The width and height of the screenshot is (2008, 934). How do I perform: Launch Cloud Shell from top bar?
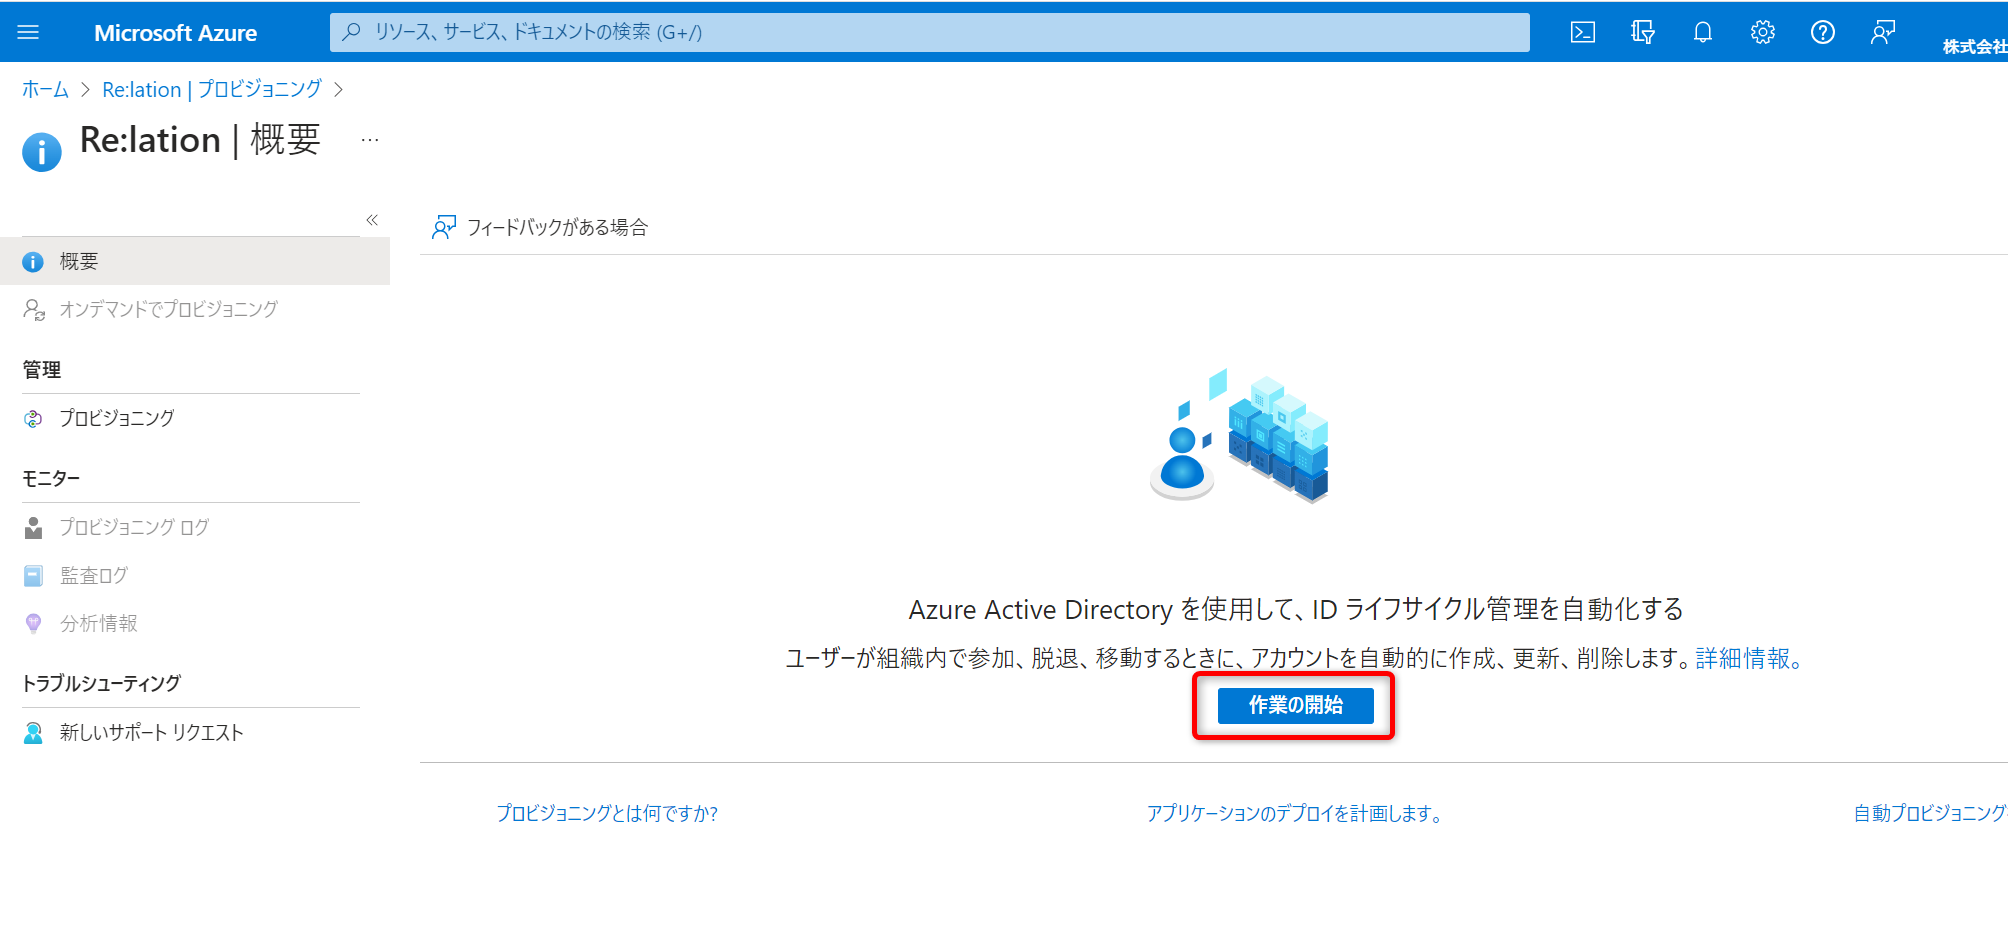coord(1582,32)
